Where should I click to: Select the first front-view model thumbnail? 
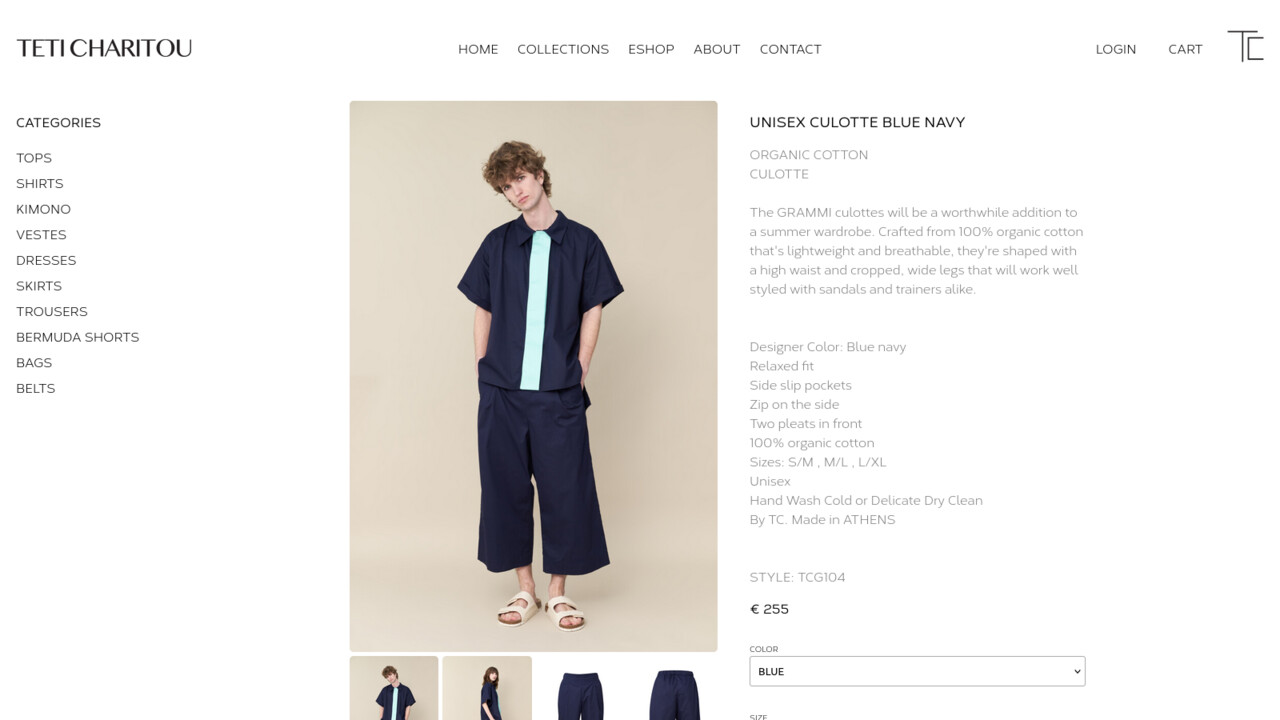(394, 688)
